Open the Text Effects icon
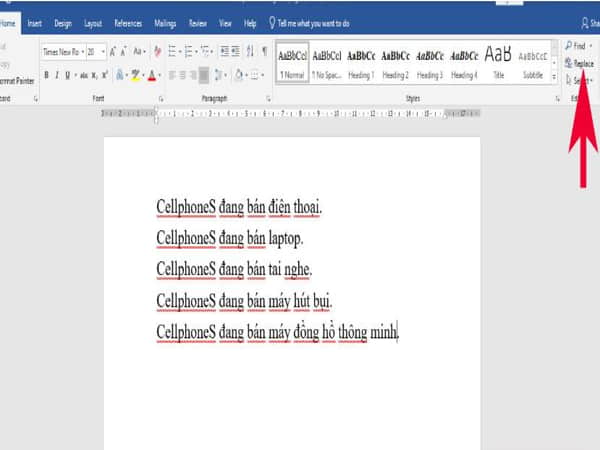 coord(120,75)
